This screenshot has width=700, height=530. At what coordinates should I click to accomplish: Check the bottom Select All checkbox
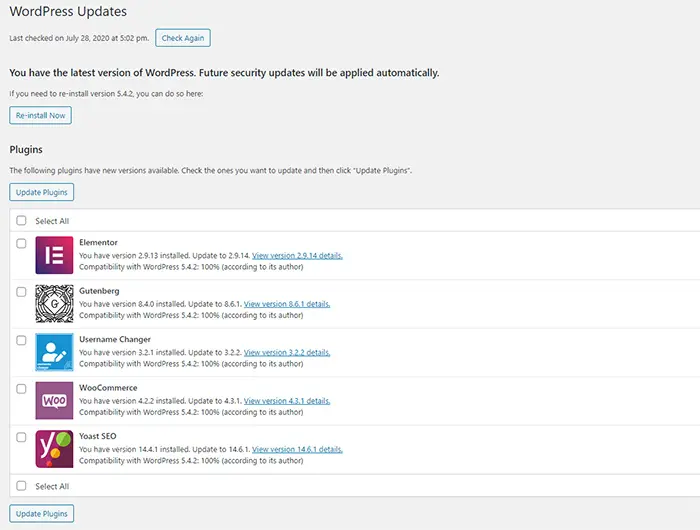point(21,486)
